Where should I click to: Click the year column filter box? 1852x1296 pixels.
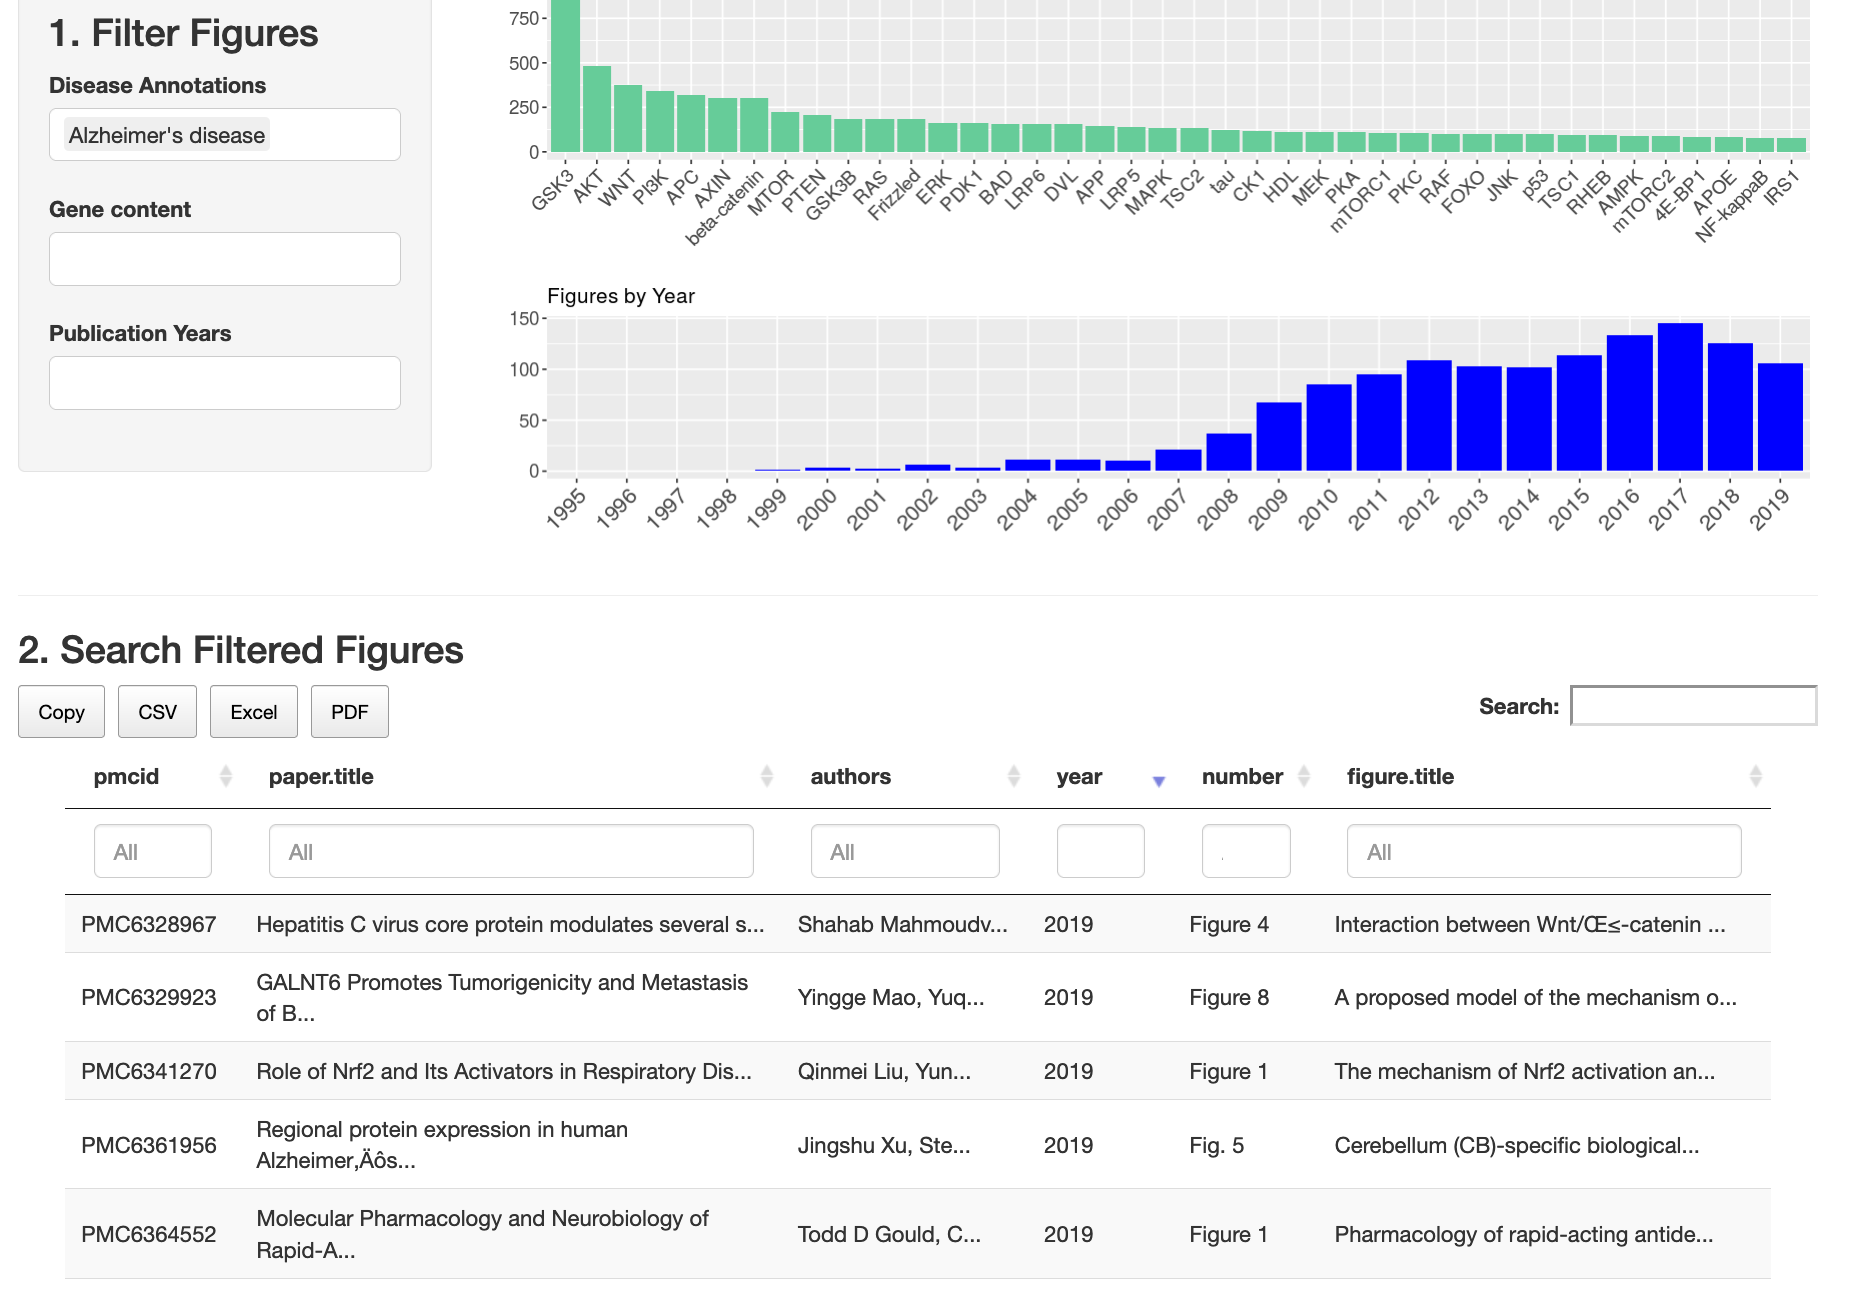[x=1100, y=852]
